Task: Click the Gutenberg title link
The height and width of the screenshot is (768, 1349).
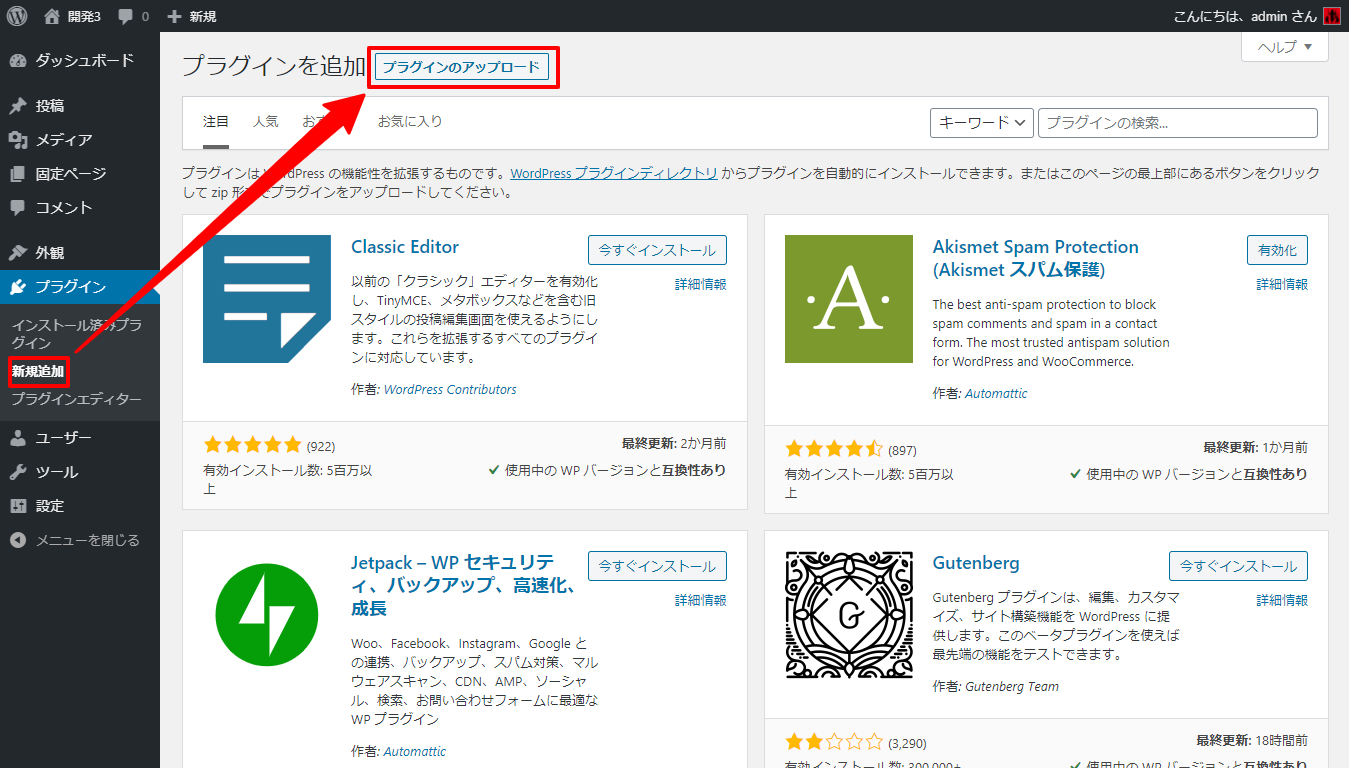Action: [976, 563]
